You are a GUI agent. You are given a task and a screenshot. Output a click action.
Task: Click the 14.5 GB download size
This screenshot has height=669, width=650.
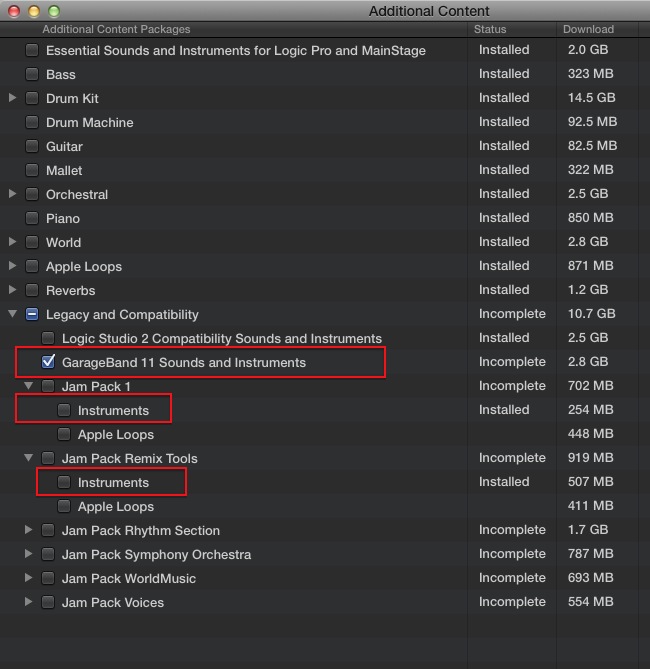[592, 98]
